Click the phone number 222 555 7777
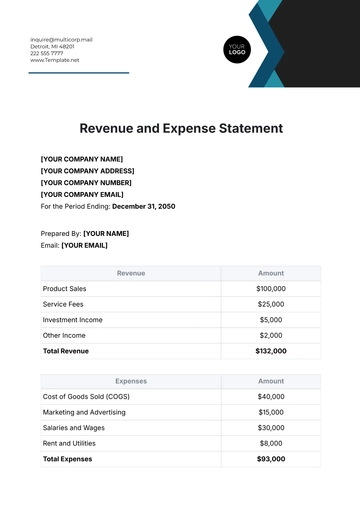The width and height of the screenshot is (360, 509). pyautogui.click(x=47, y=53)
